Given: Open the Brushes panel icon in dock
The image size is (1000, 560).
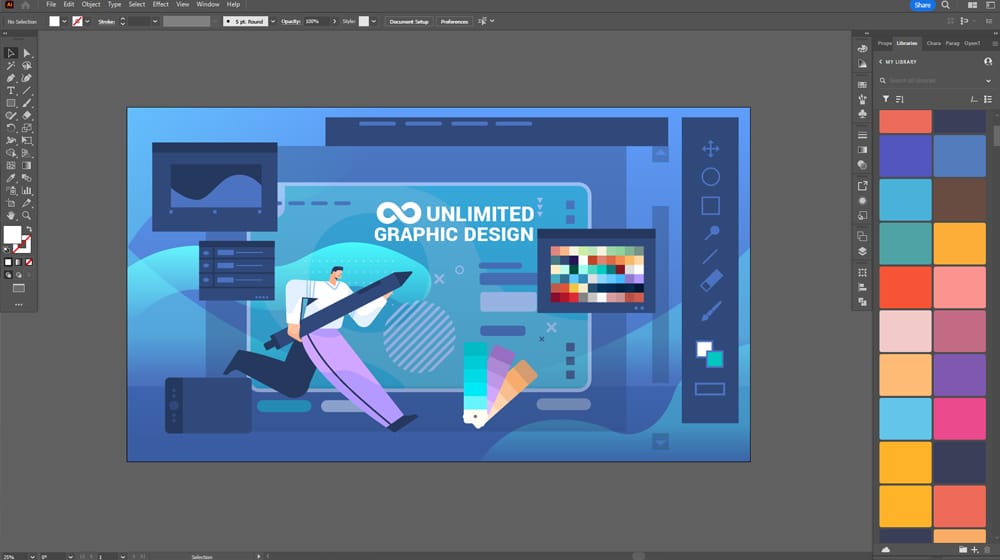Looking at the screenshot, I should coord(862,99).
